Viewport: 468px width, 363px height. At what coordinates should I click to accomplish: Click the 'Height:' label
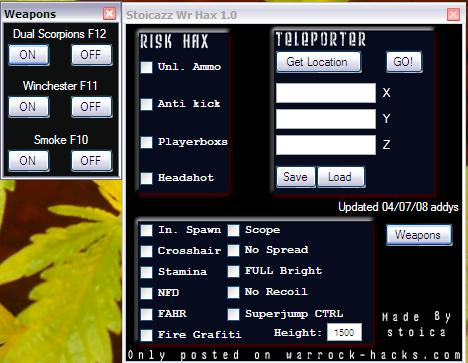tap(298, 333)
